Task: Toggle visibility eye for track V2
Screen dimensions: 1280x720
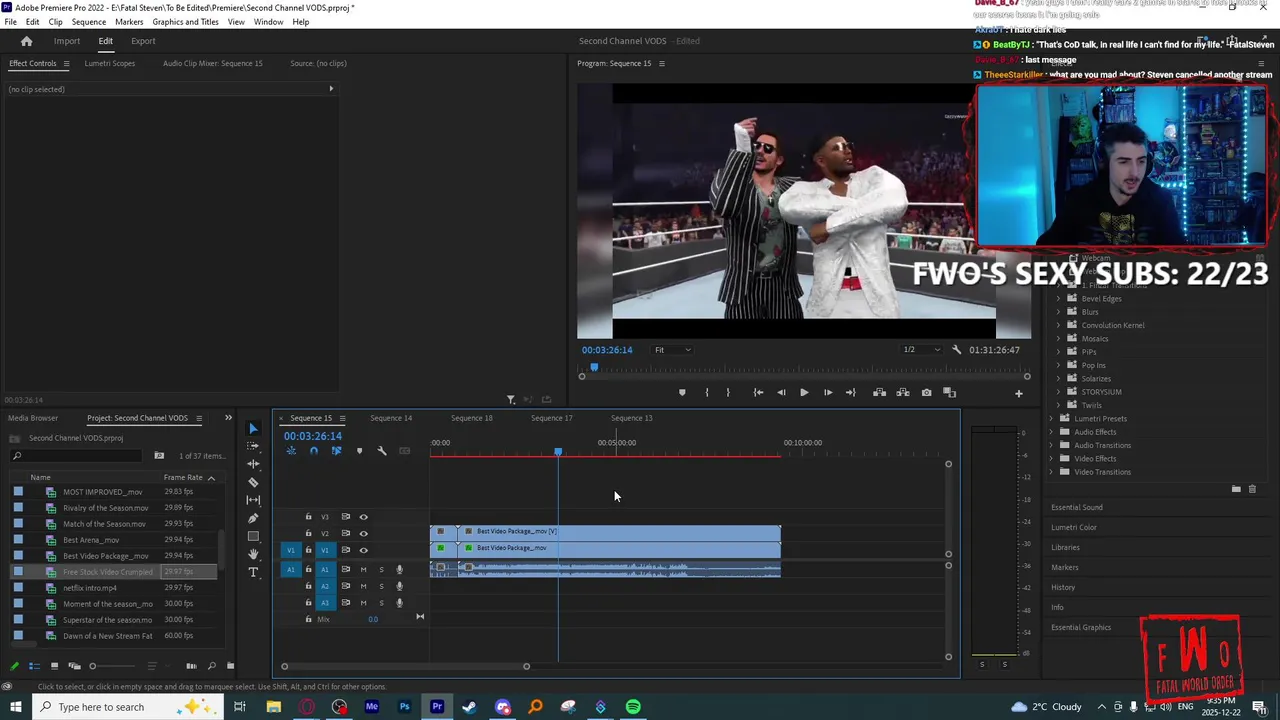Action: click(x=363, y=533)
